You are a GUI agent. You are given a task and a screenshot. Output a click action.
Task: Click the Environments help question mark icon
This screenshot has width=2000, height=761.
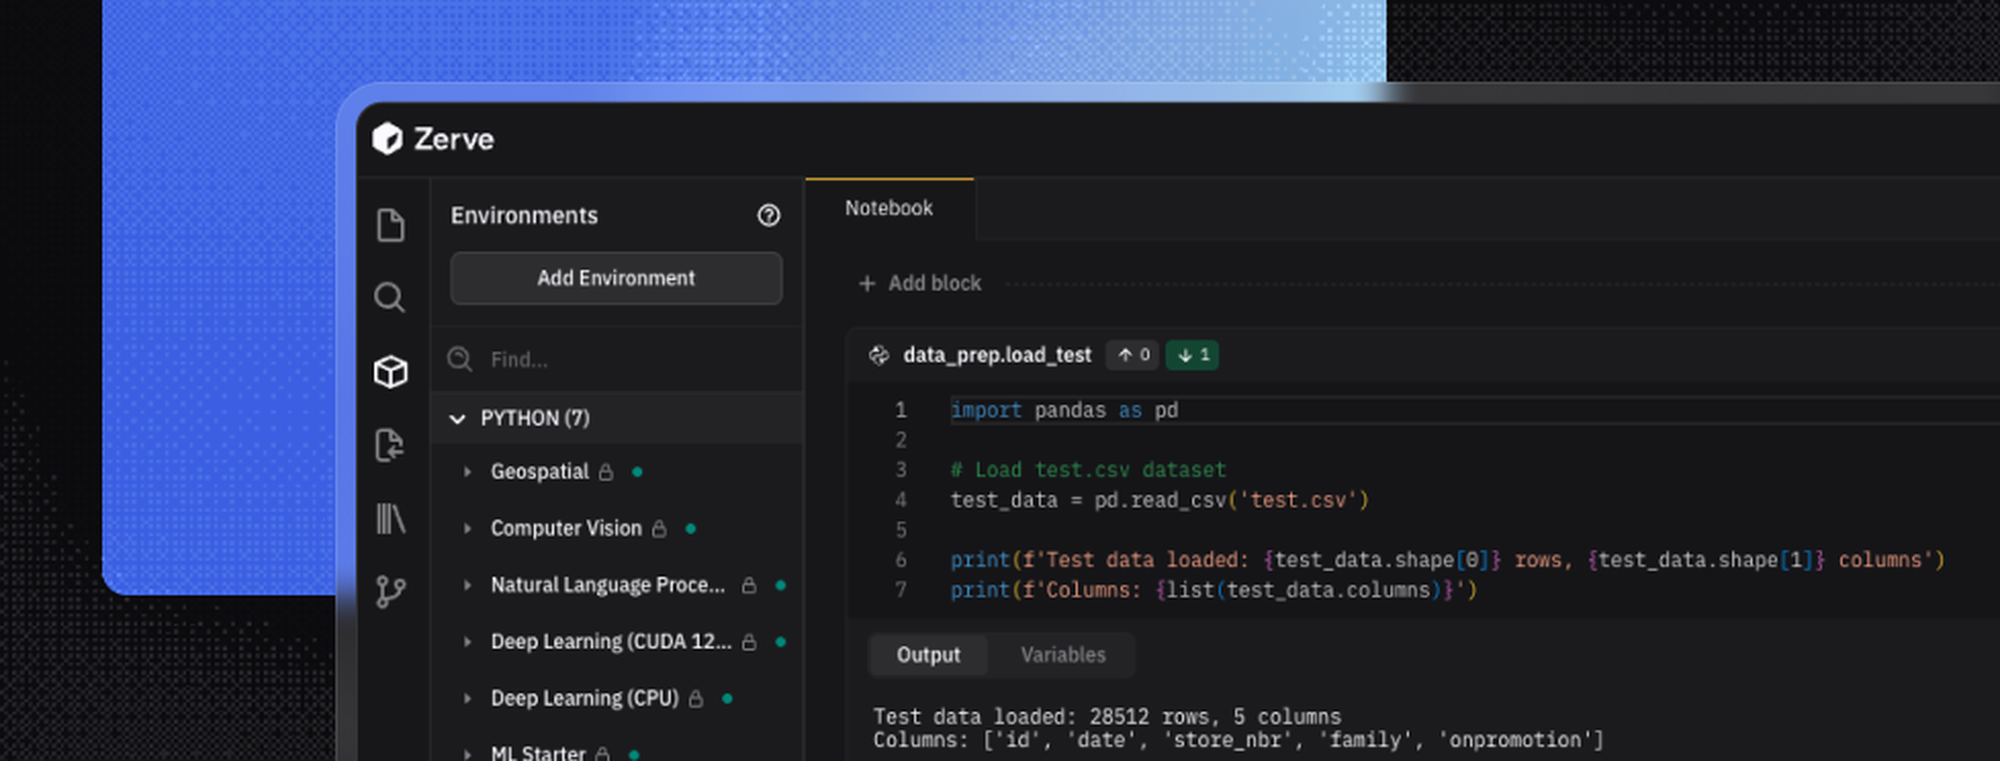(x=768, y=216)
